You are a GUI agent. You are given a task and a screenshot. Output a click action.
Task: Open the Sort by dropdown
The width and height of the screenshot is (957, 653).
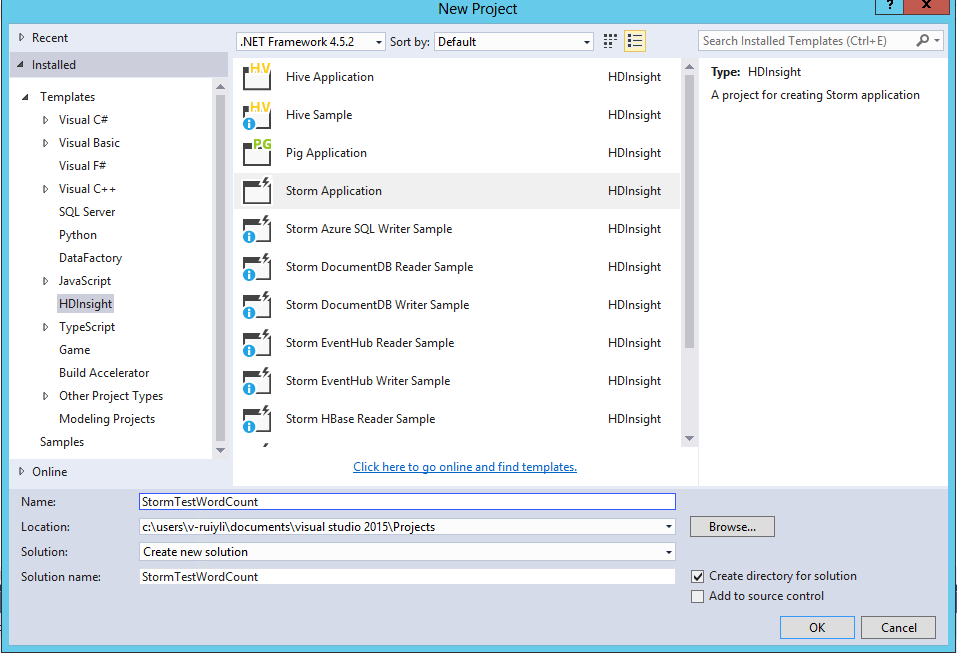[515, 42]
